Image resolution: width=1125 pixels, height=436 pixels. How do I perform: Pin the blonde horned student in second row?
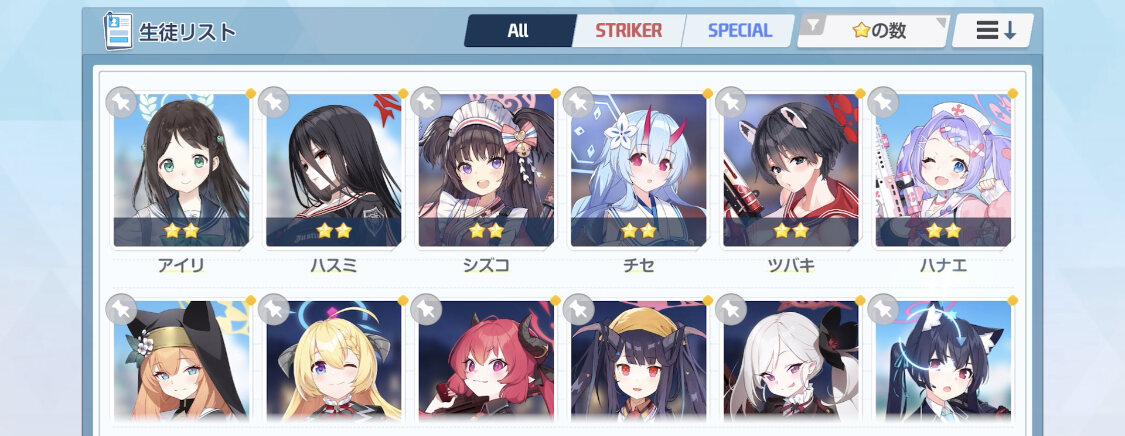tap(273, 309)
